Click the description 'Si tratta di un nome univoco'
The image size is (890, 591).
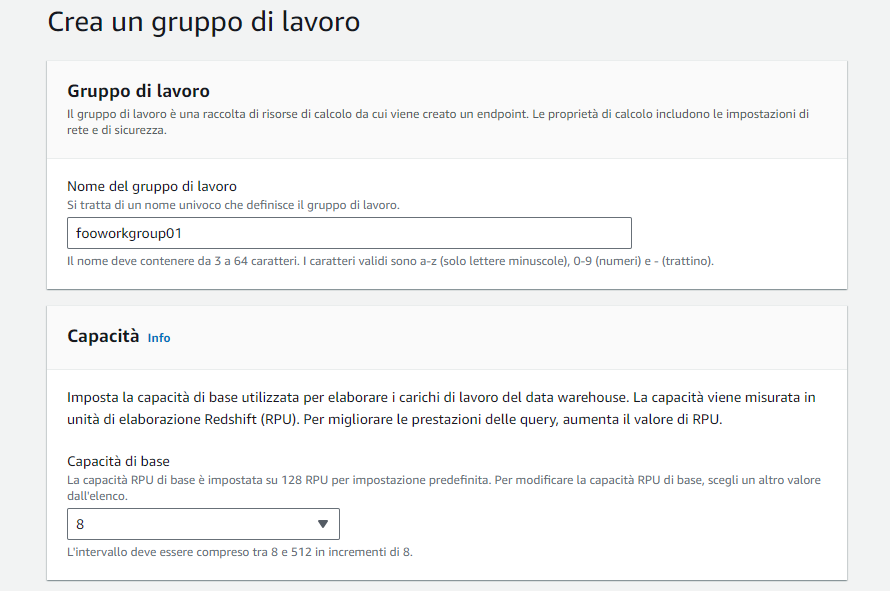233,205
